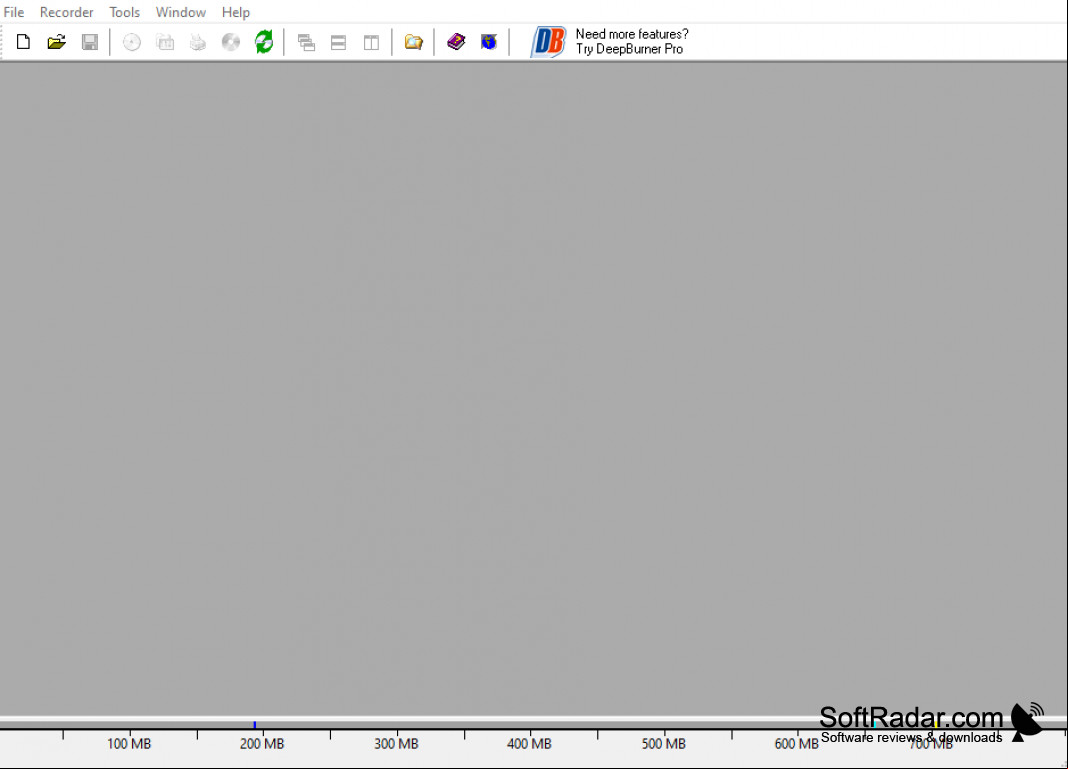Screen dimensions: 1068x769
Task: Open the Window menu
Action: [x=180, y=12]
